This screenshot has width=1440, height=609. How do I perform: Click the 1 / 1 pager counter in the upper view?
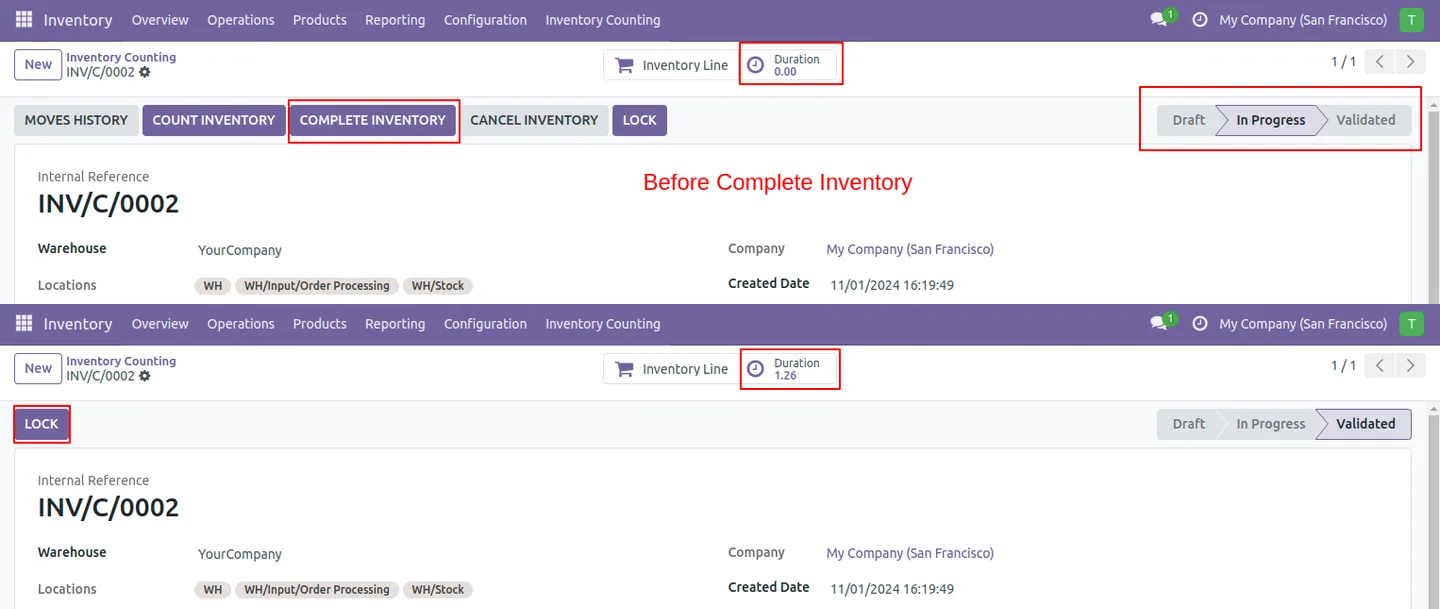click(1343, 62)
